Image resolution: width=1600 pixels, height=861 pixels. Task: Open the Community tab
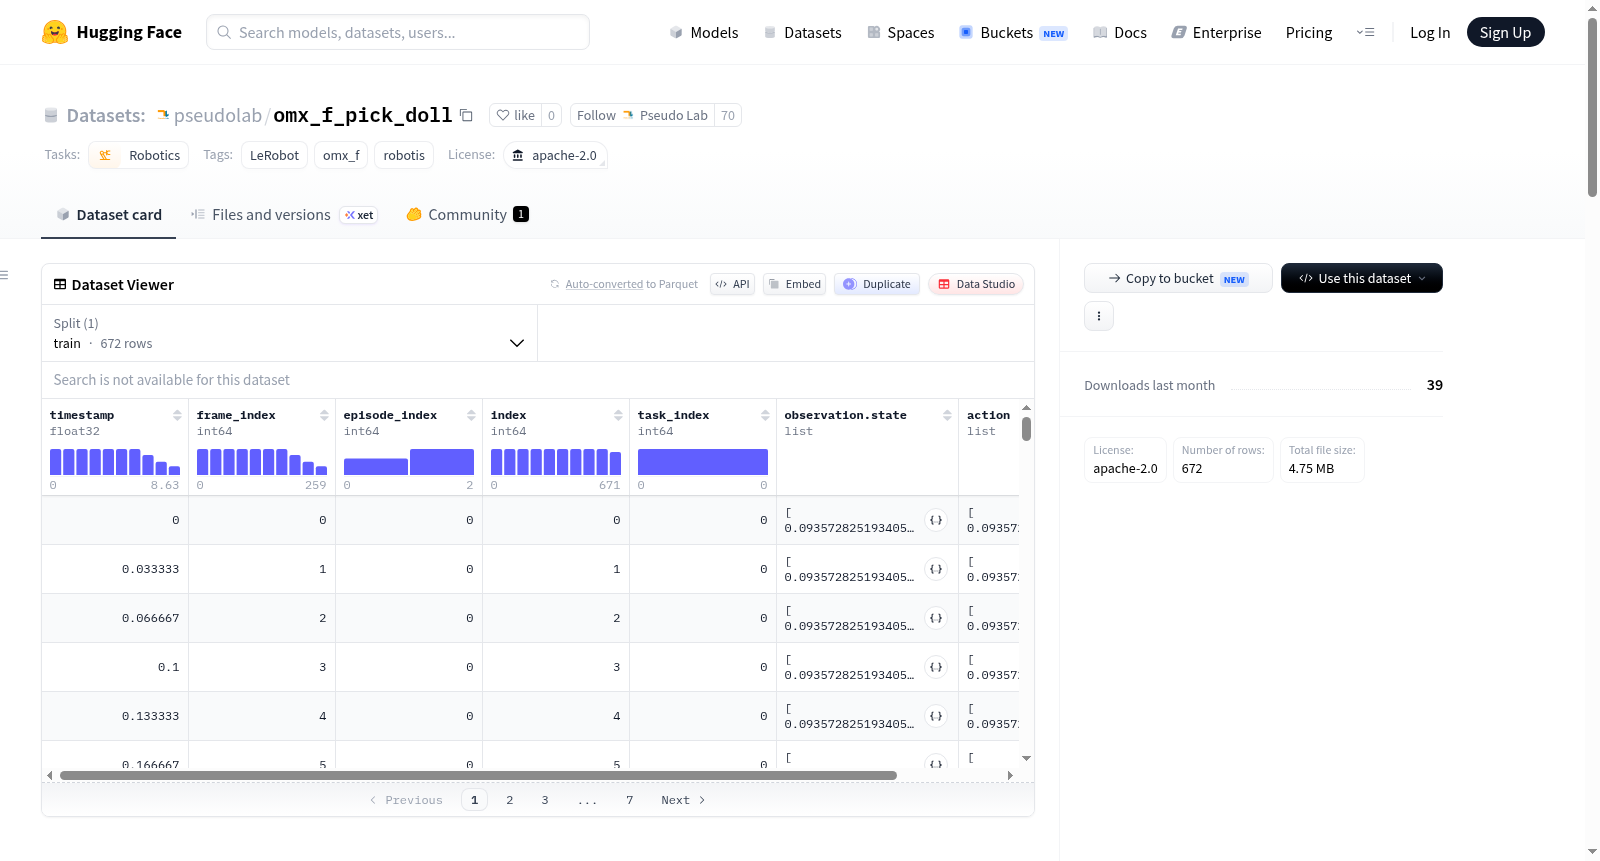click(467, 215)
